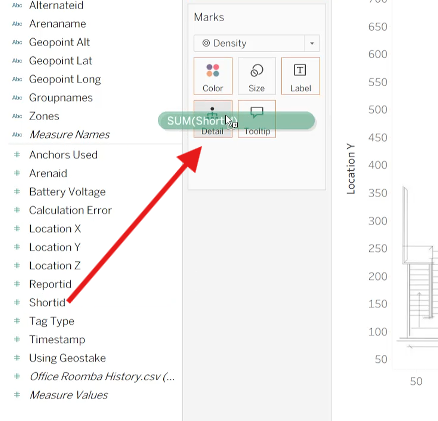438x421 pixels.
Task: Click the number icon beside Battery Voltage
Action: coord(17,192)
